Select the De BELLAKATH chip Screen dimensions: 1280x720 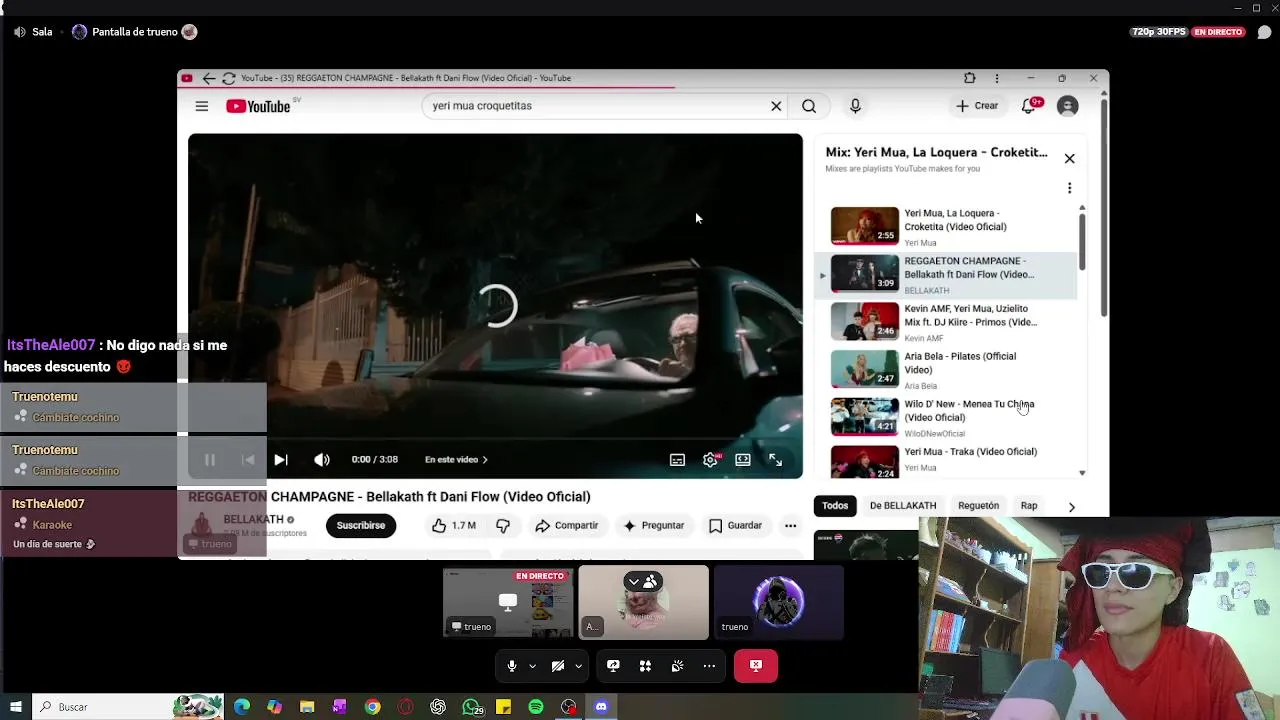(903, 506)
